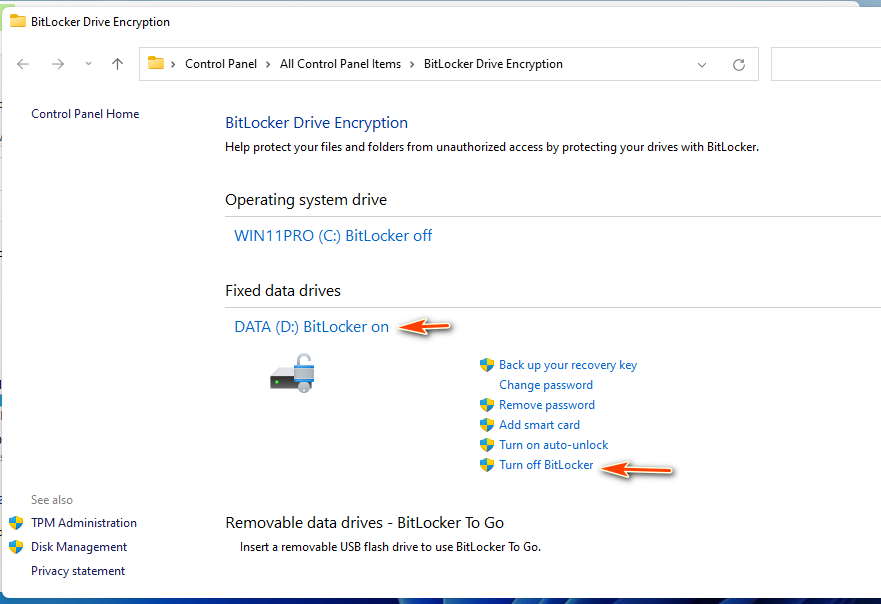The height and width of the screenshot is (604, 881).
Task: Open Back up your recovery key
Action: click(x=568, y=365)
